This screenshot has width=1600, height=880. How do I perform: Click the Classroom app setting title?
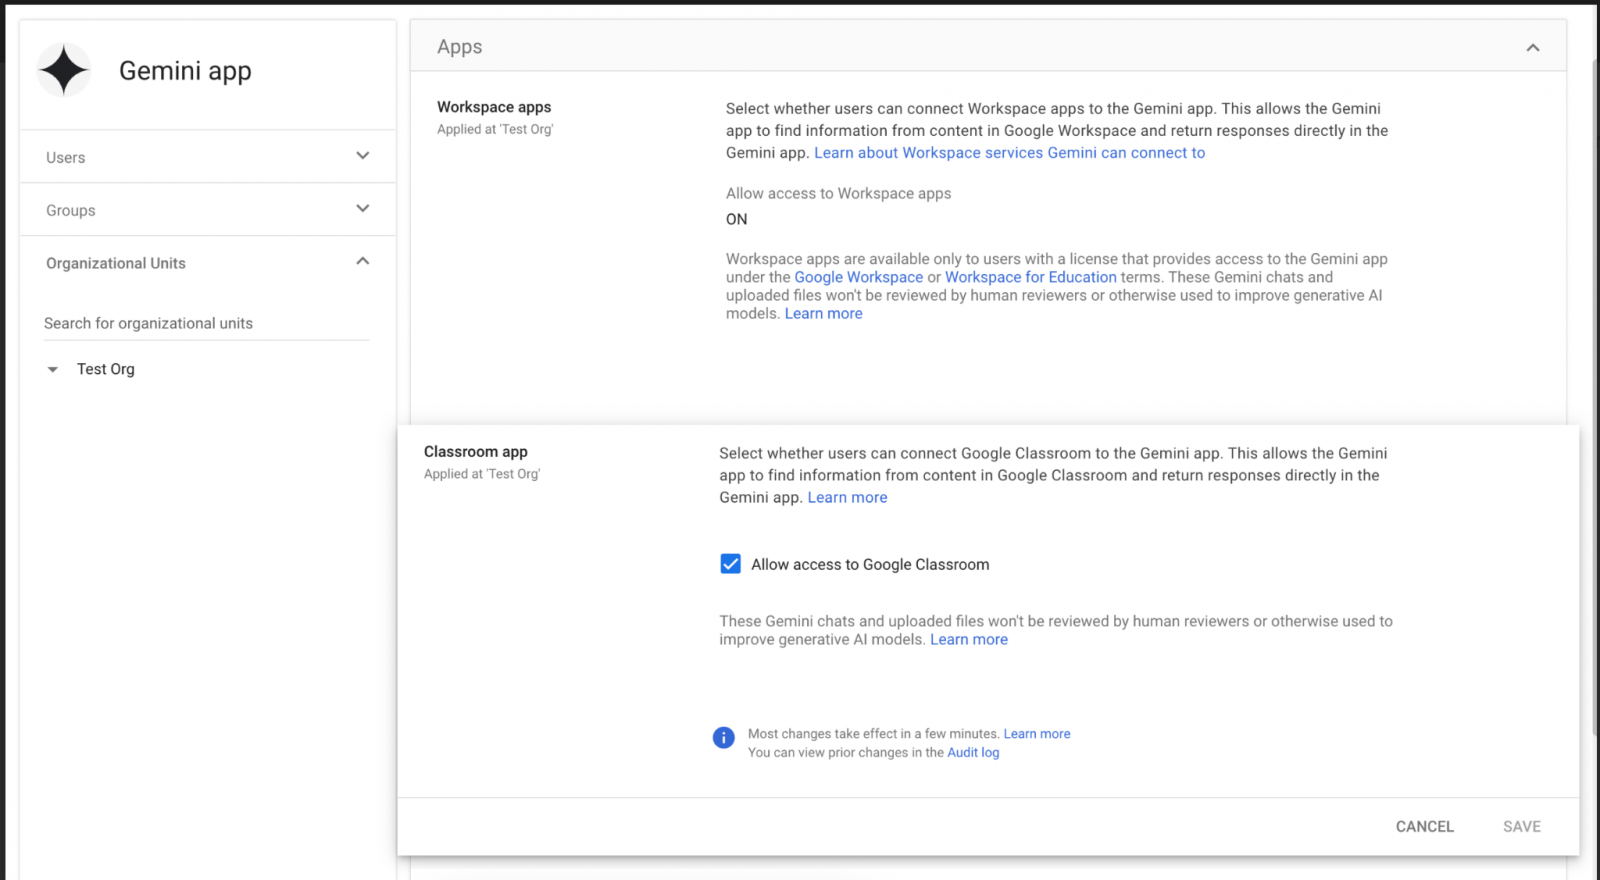(x=476, y=452)
